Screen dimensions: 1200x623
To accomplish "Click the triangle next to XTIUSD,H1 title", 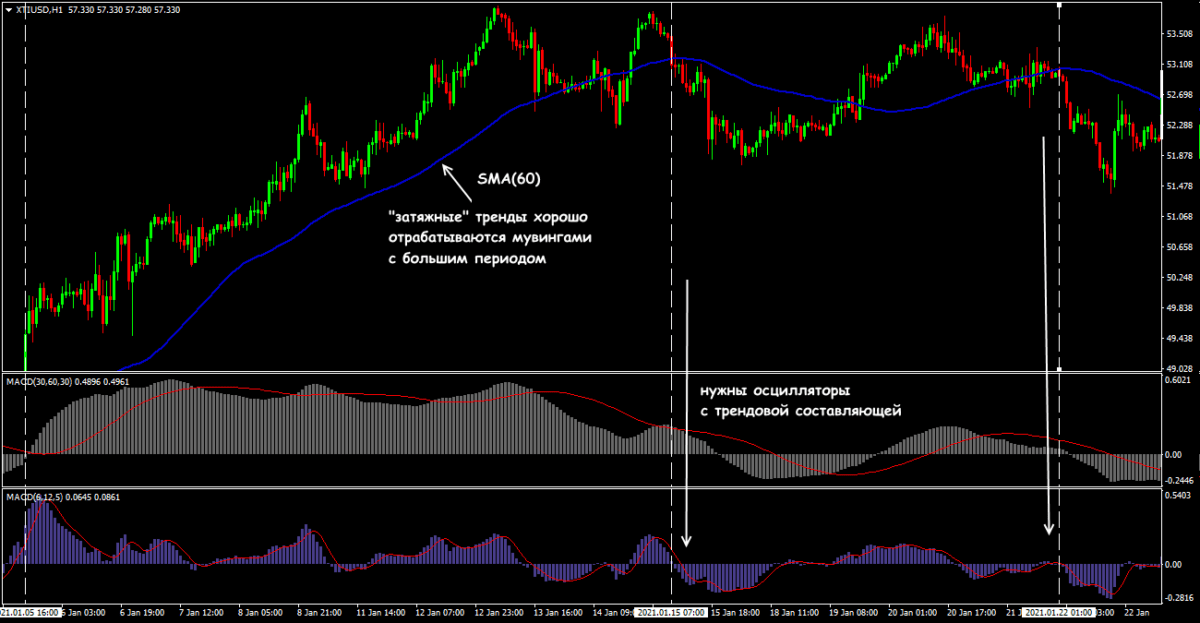I will 7,9.
